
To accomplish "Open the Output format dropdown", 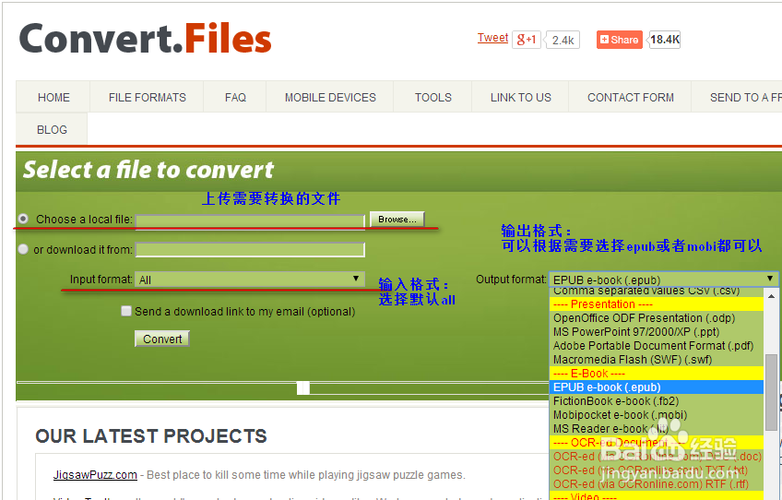I will point(663,280).
